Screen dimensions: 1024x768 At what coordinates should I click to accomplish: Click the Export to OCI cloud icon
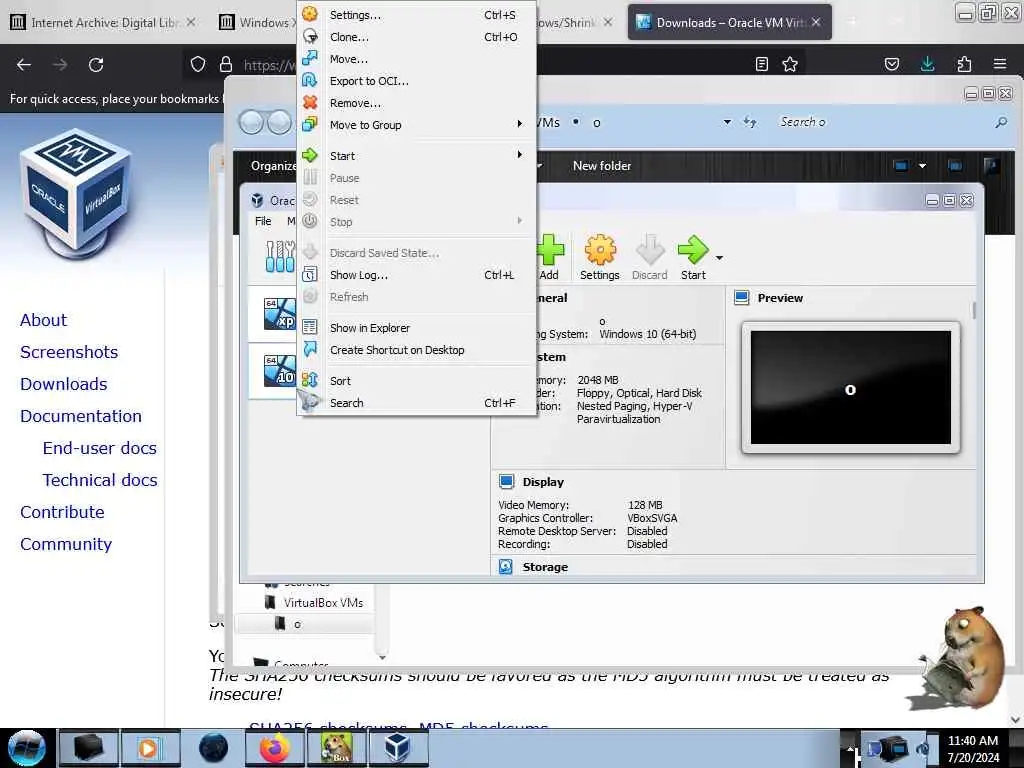coord(310,80)
